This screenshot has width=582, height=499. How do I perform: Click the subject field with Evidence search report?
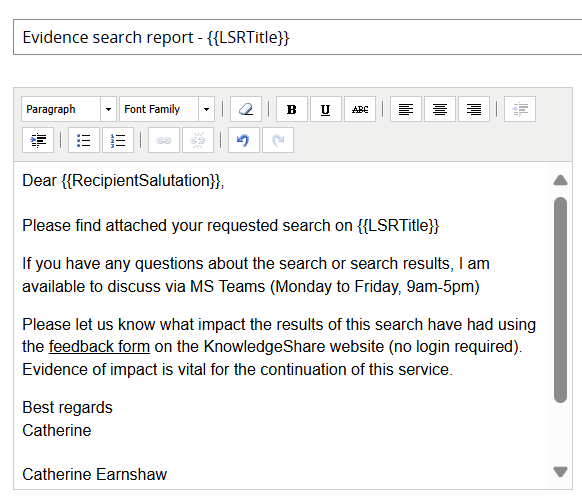tap(297, 37)
